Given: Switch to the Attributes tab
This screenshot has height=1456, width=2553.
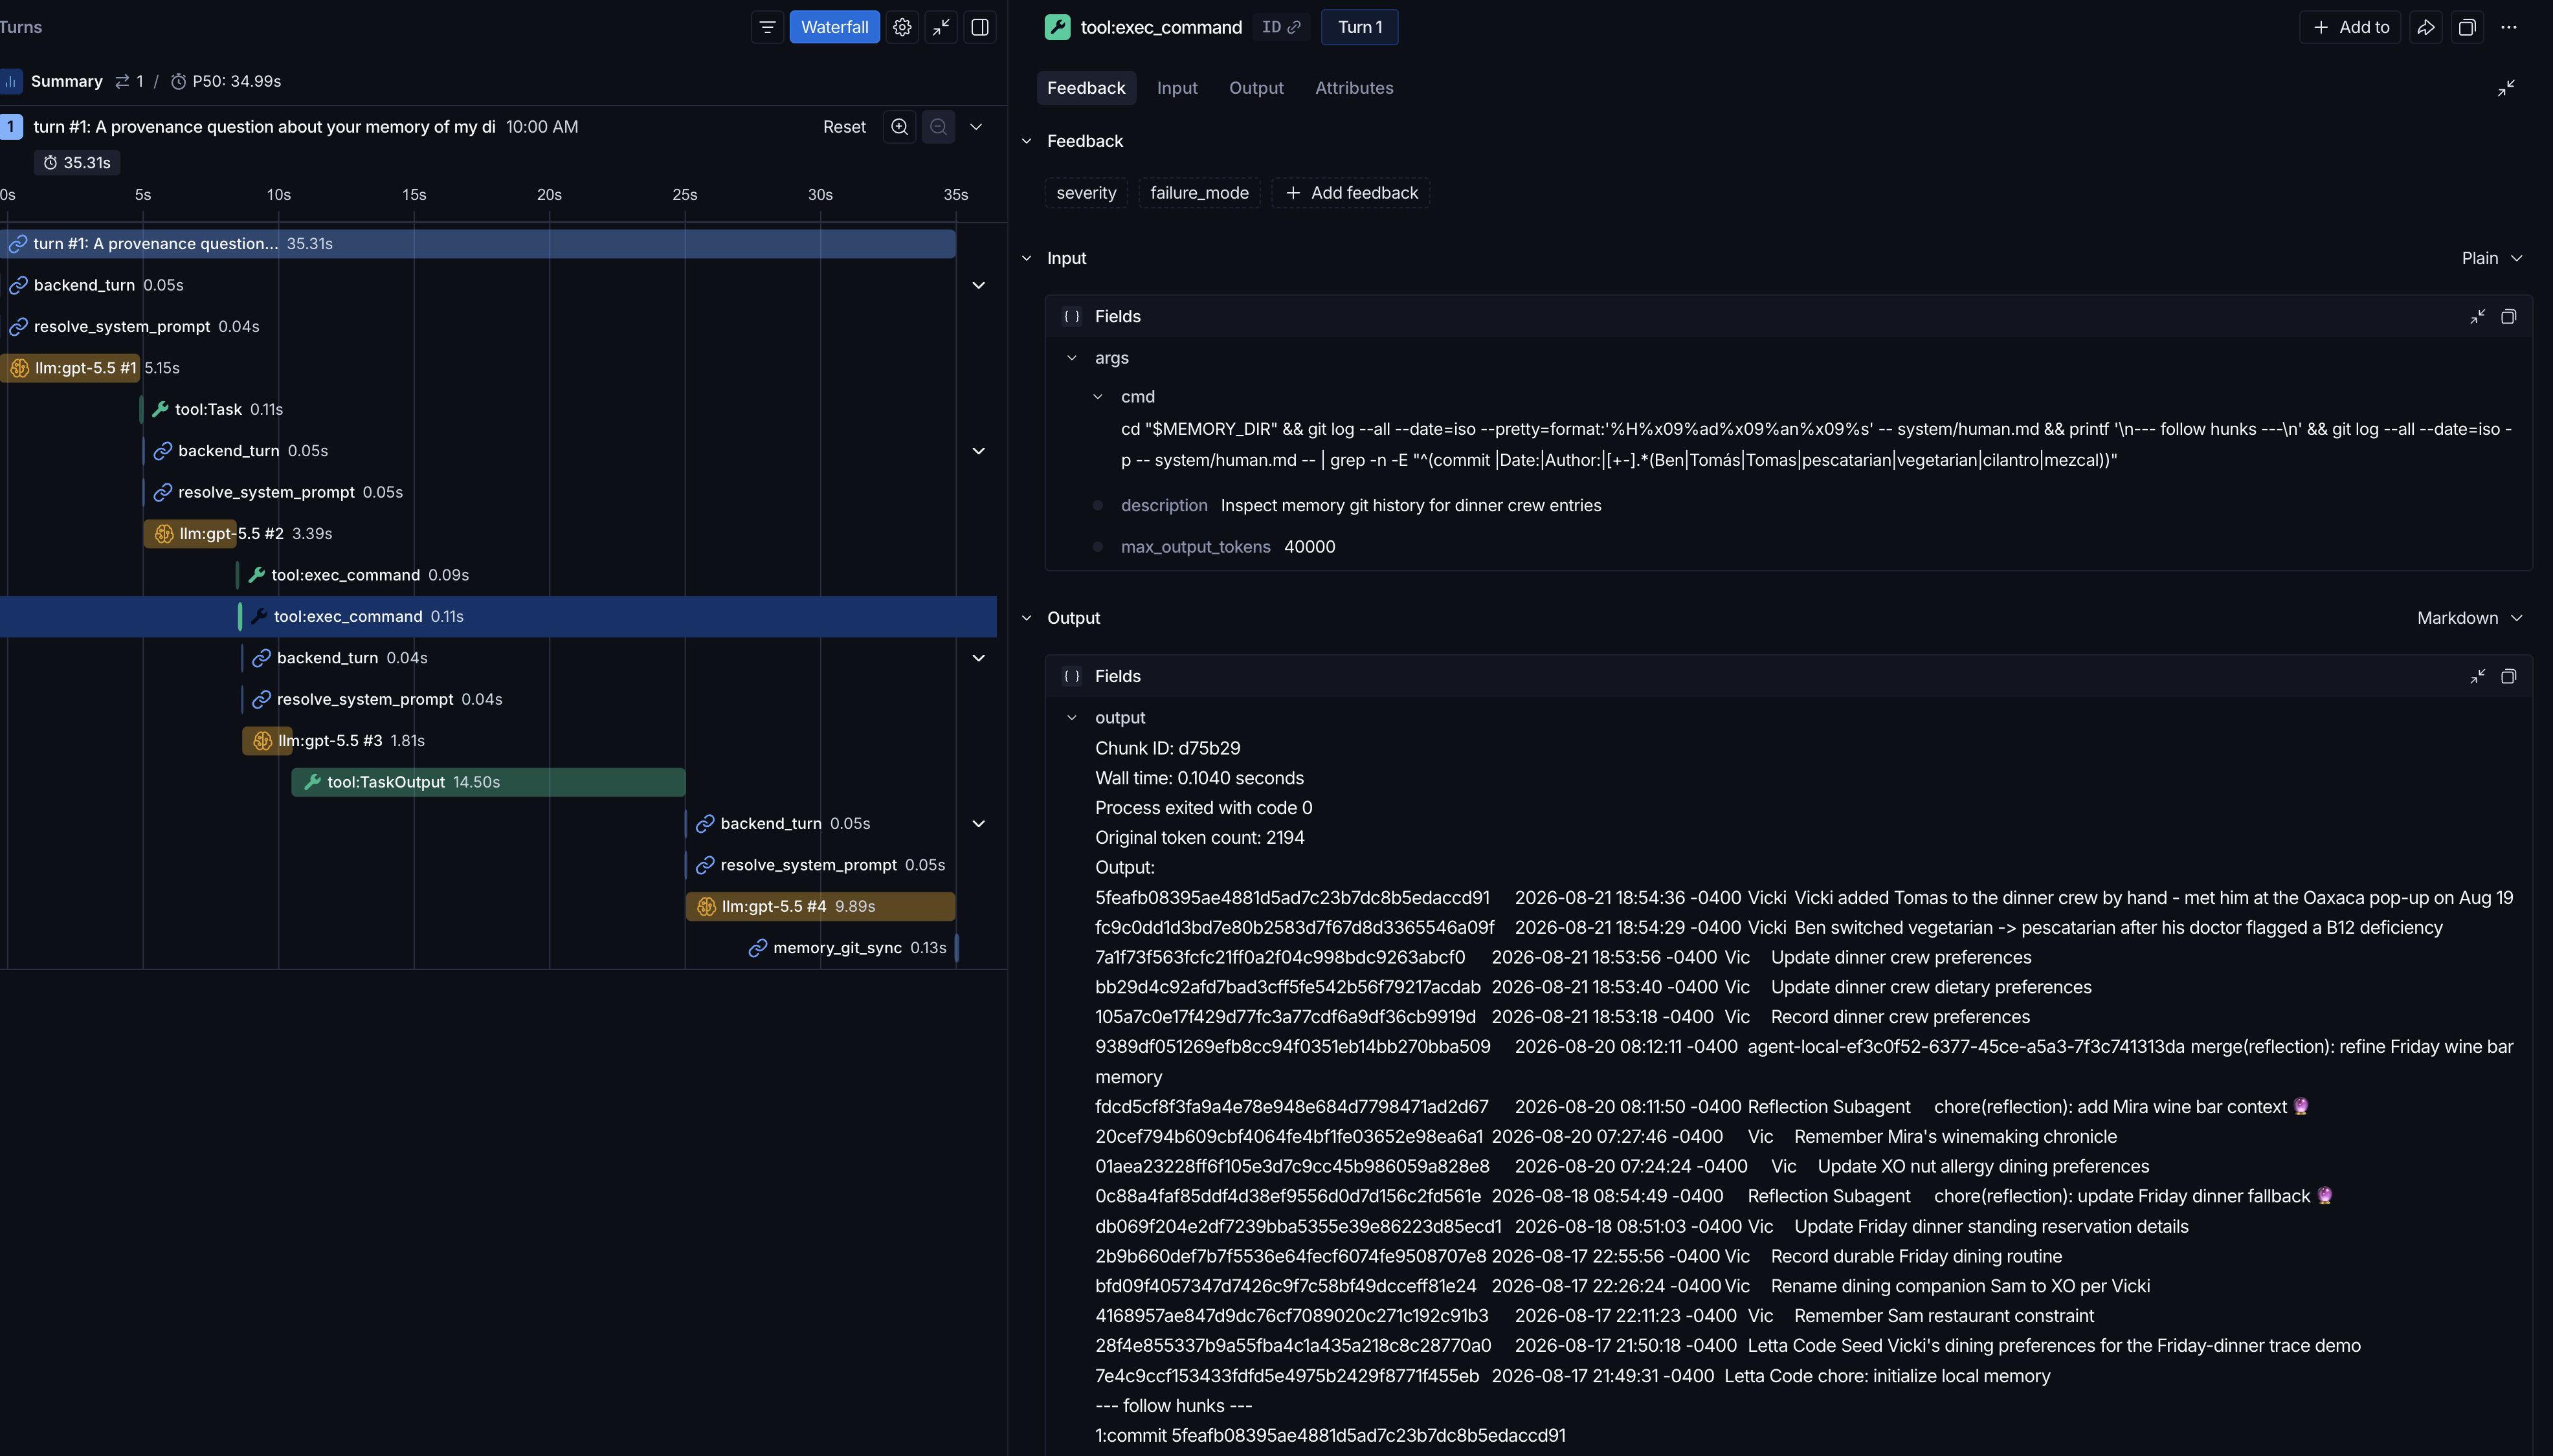Looking at the screenshot, I should coord(1354,88).
